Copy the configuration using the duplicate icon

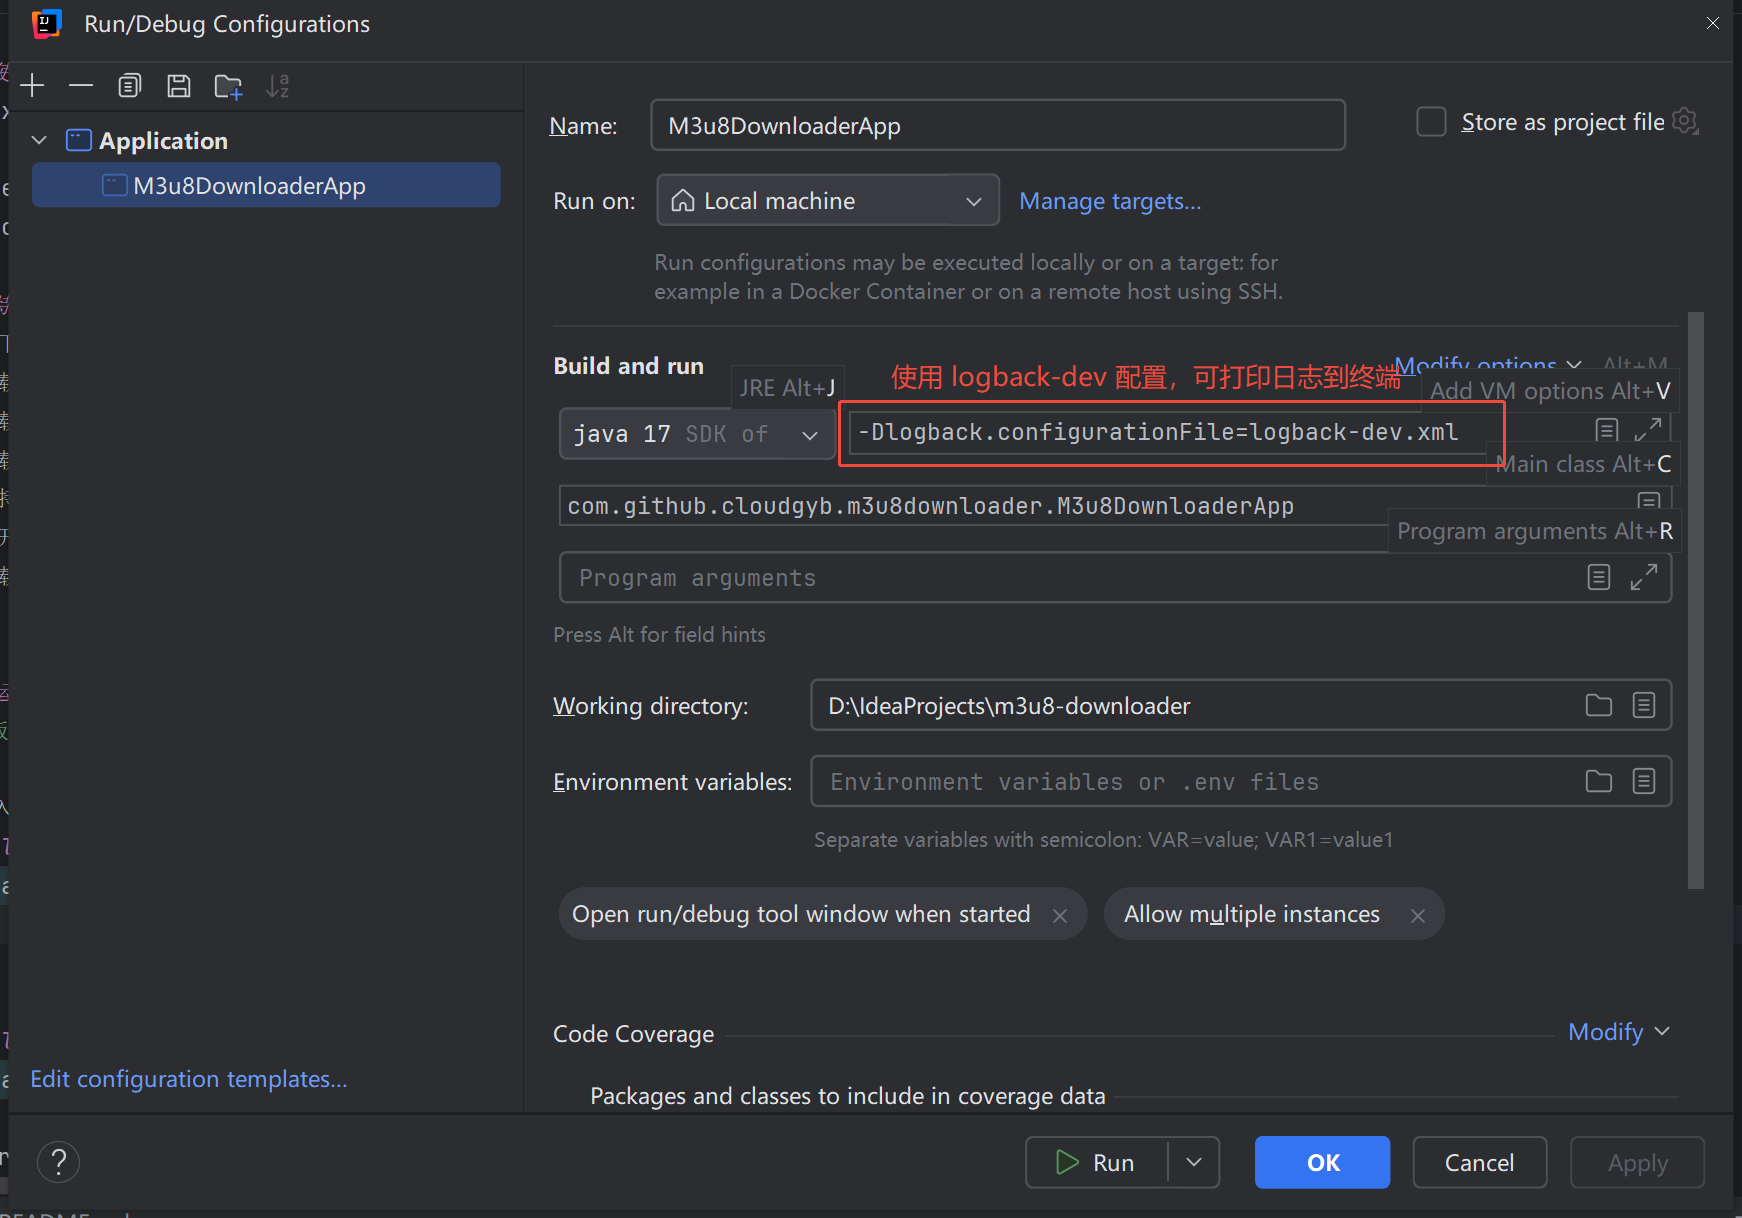[130, 86]
